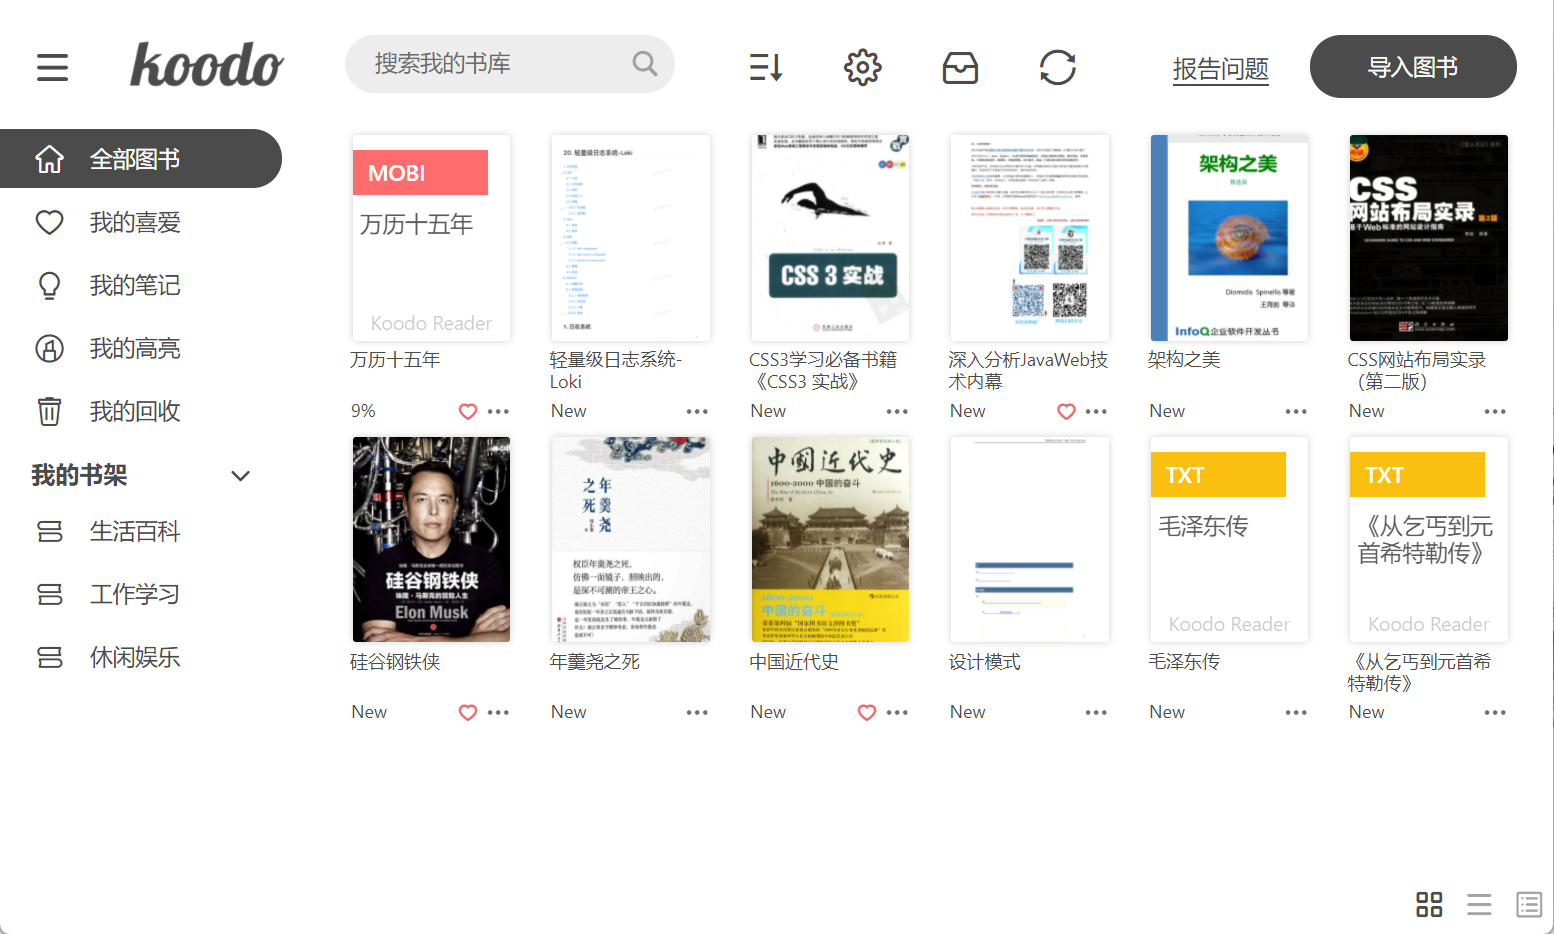
Task: Click the search magnifier icon
Action: tap(645, 64)
